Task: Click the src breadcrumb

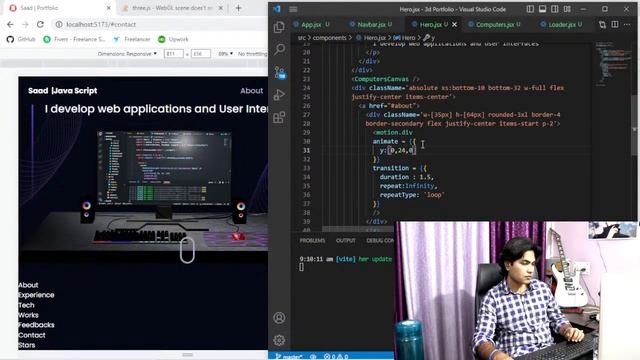Action: [x=302, y=38]
